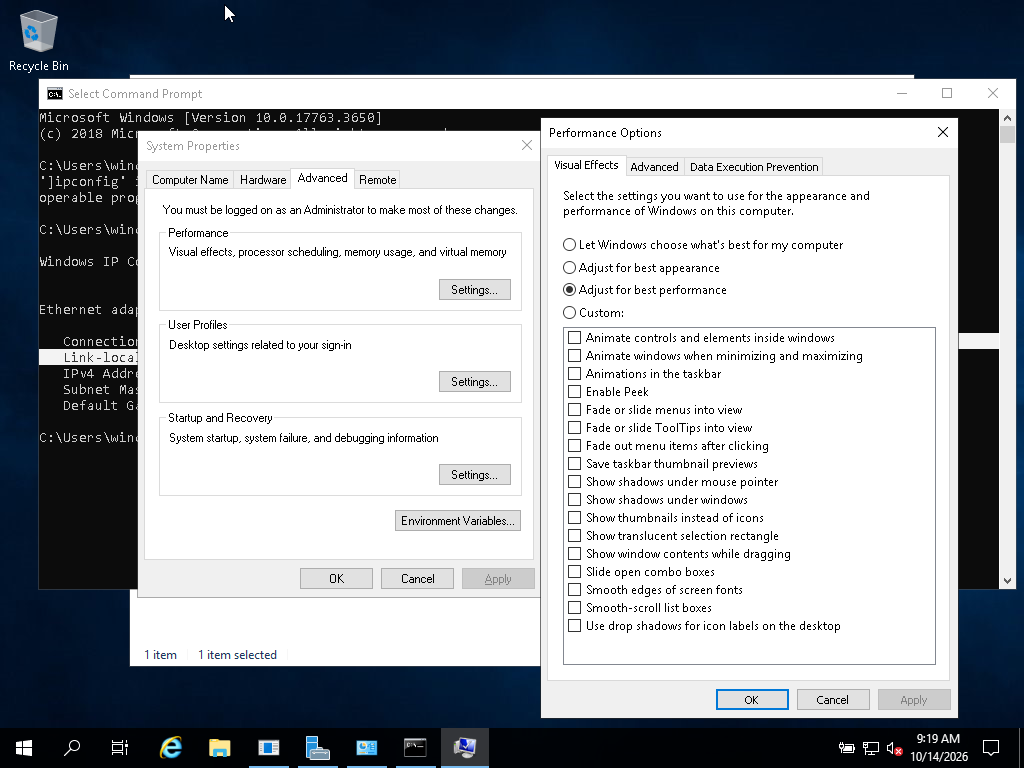Image resolution: width=1024 pixels, height=768 pixels.
Task: Open Performance Settings button
Action: 474,290
